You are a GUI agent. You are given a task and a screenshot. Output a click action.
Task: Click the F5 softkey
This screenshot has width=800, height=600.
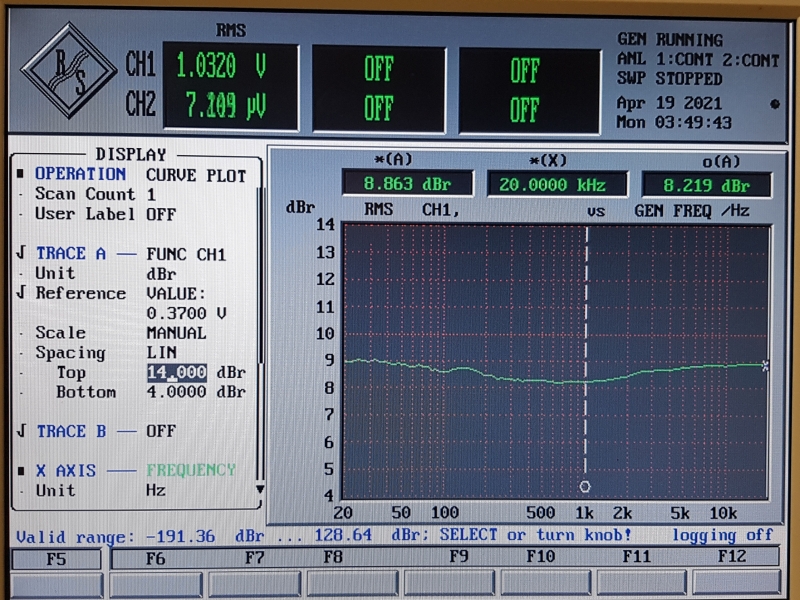[x=56, y=559]
